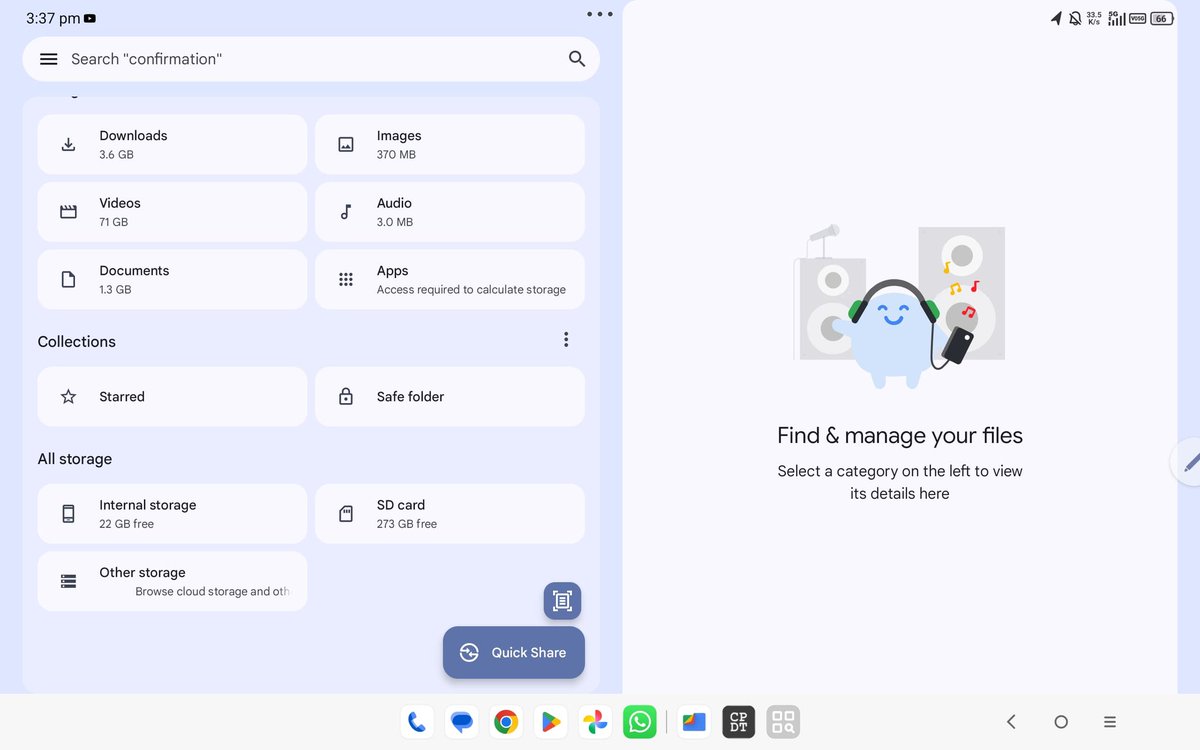Click the Images picture icon
This screenshot has width=1200, height=750.
(346, 145)
